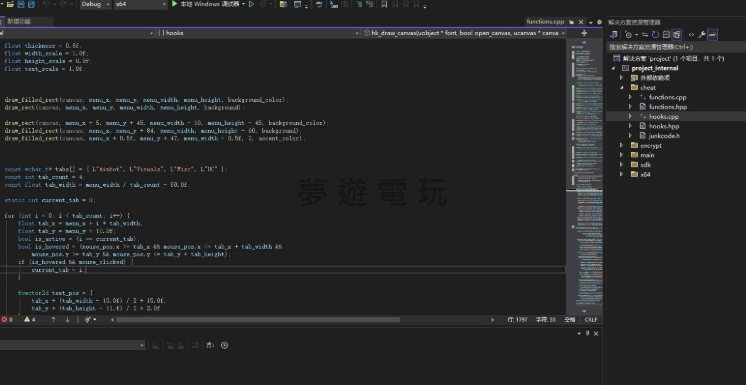Click the code minimap vertical scrollbar
This screenshot has width=746, height=385.
pyautogui.click(x=584, y=177)
